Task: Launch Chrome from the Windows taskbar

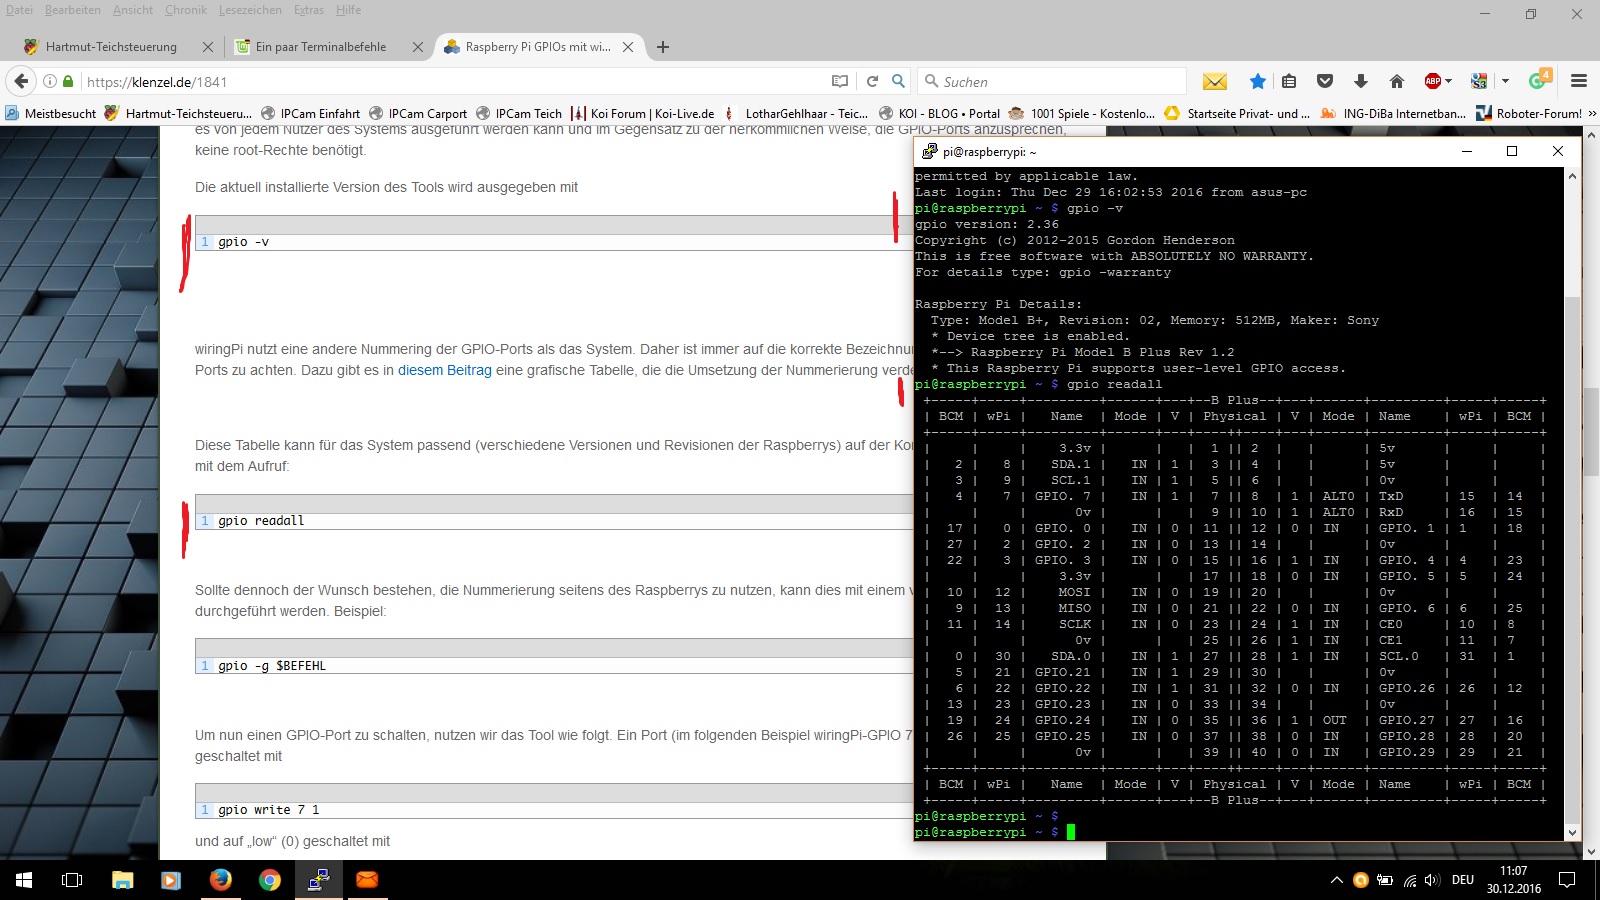Action: 269,880
